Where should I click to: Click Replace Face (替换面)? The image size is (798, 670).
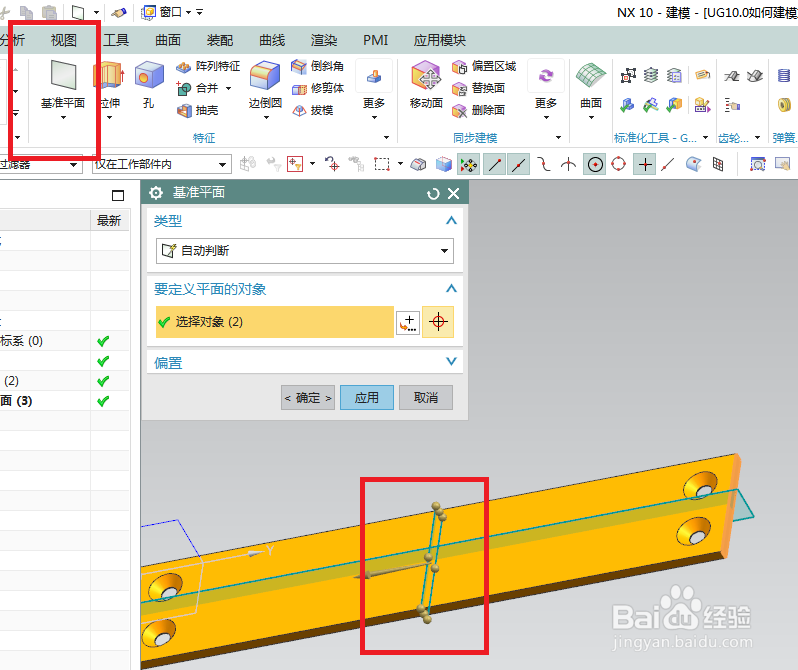[478, 88]
